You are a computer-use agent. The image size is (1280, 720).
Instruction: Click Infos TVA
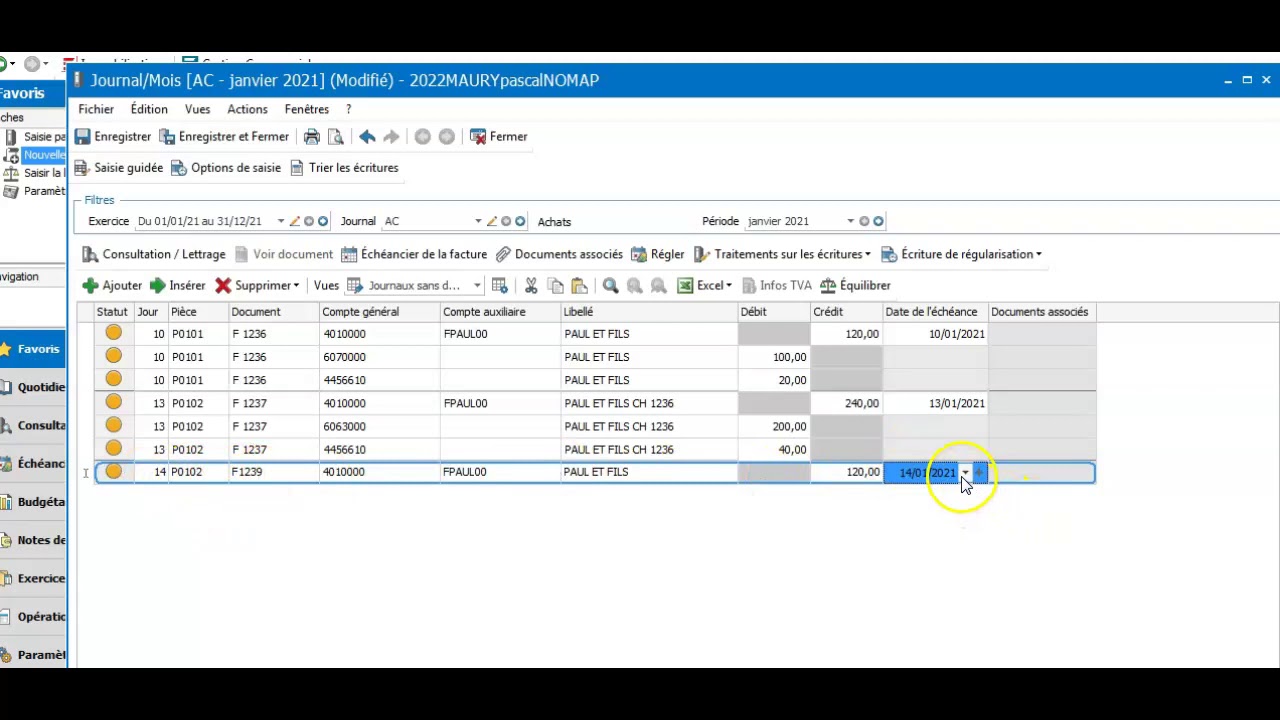(776, 286)
